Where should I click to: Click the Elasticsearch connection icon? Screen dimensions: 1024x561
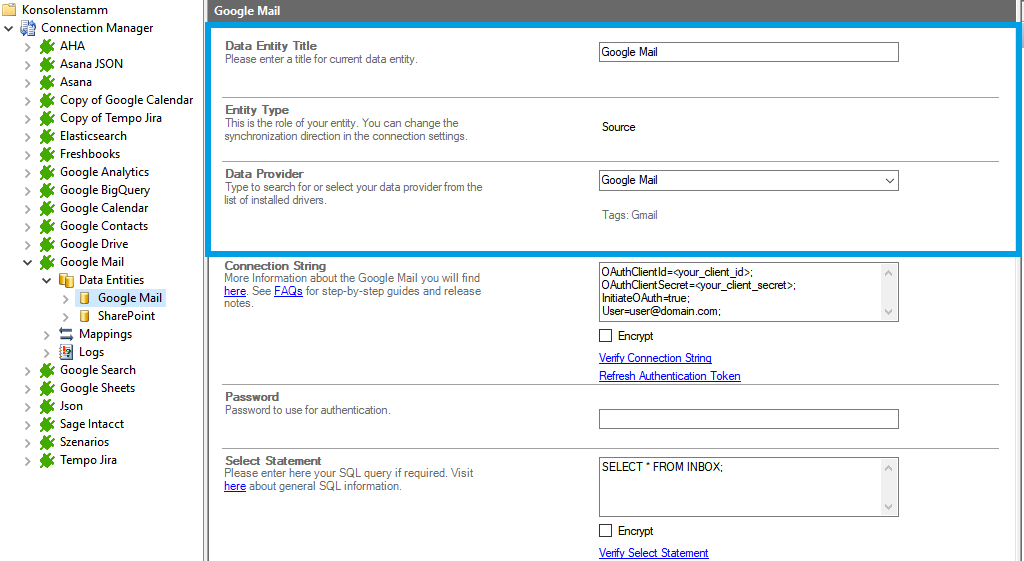point(46,136)
